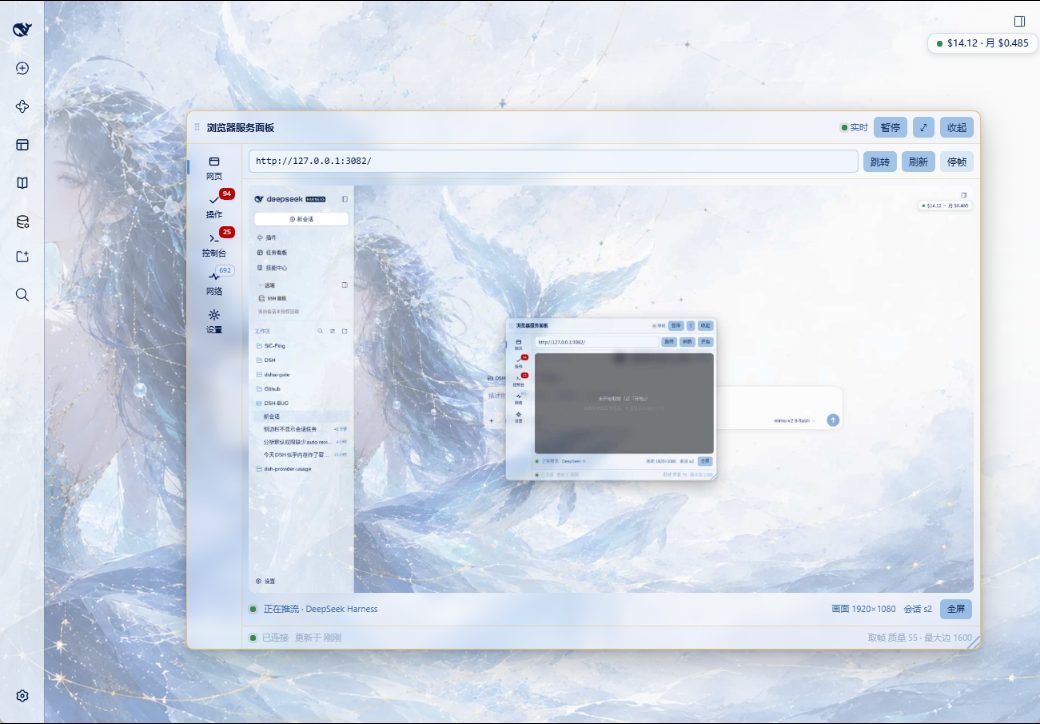Select the 操作 tab with 94 badge
Screen dimensions: 1040x724
click(x=214, y=206)
